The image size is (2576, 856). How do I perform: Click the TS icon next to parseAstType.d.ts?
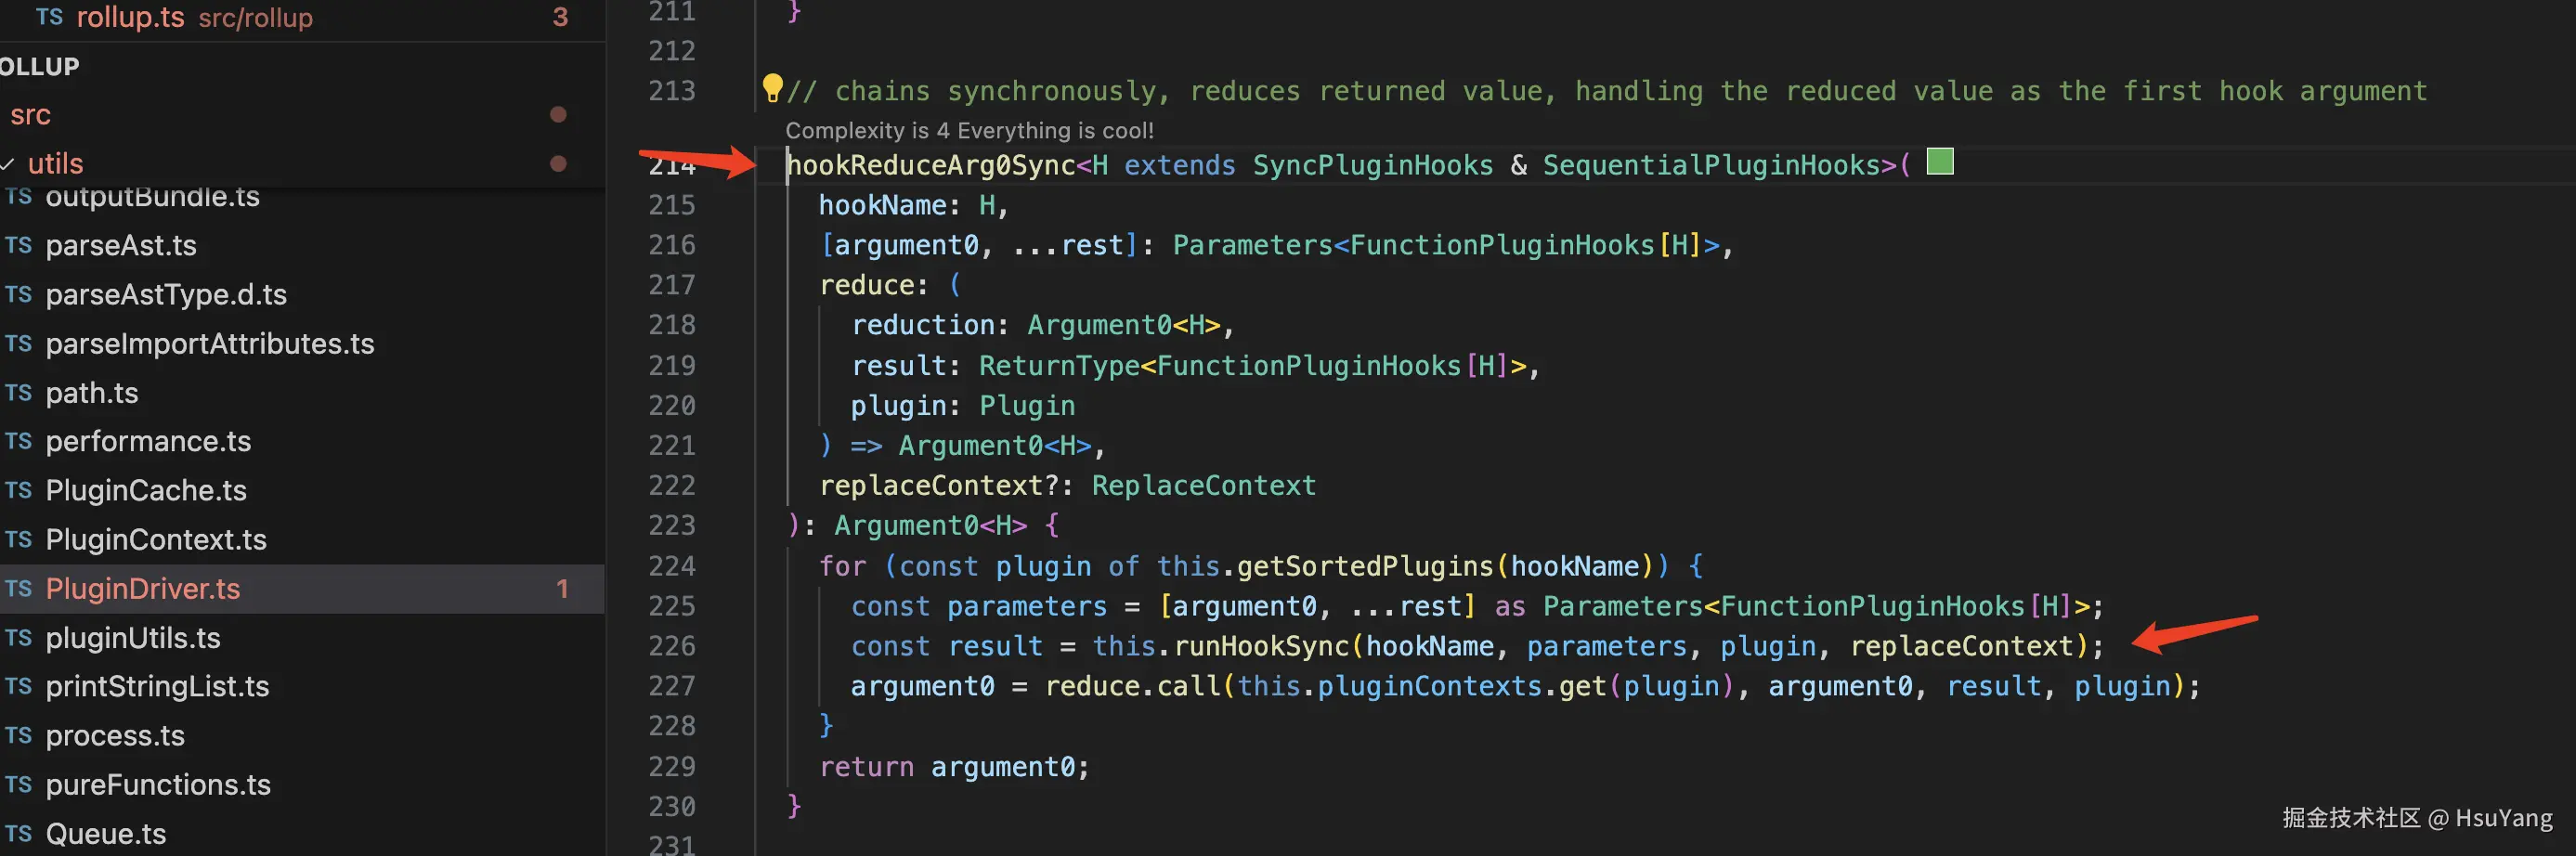[18, 294]
